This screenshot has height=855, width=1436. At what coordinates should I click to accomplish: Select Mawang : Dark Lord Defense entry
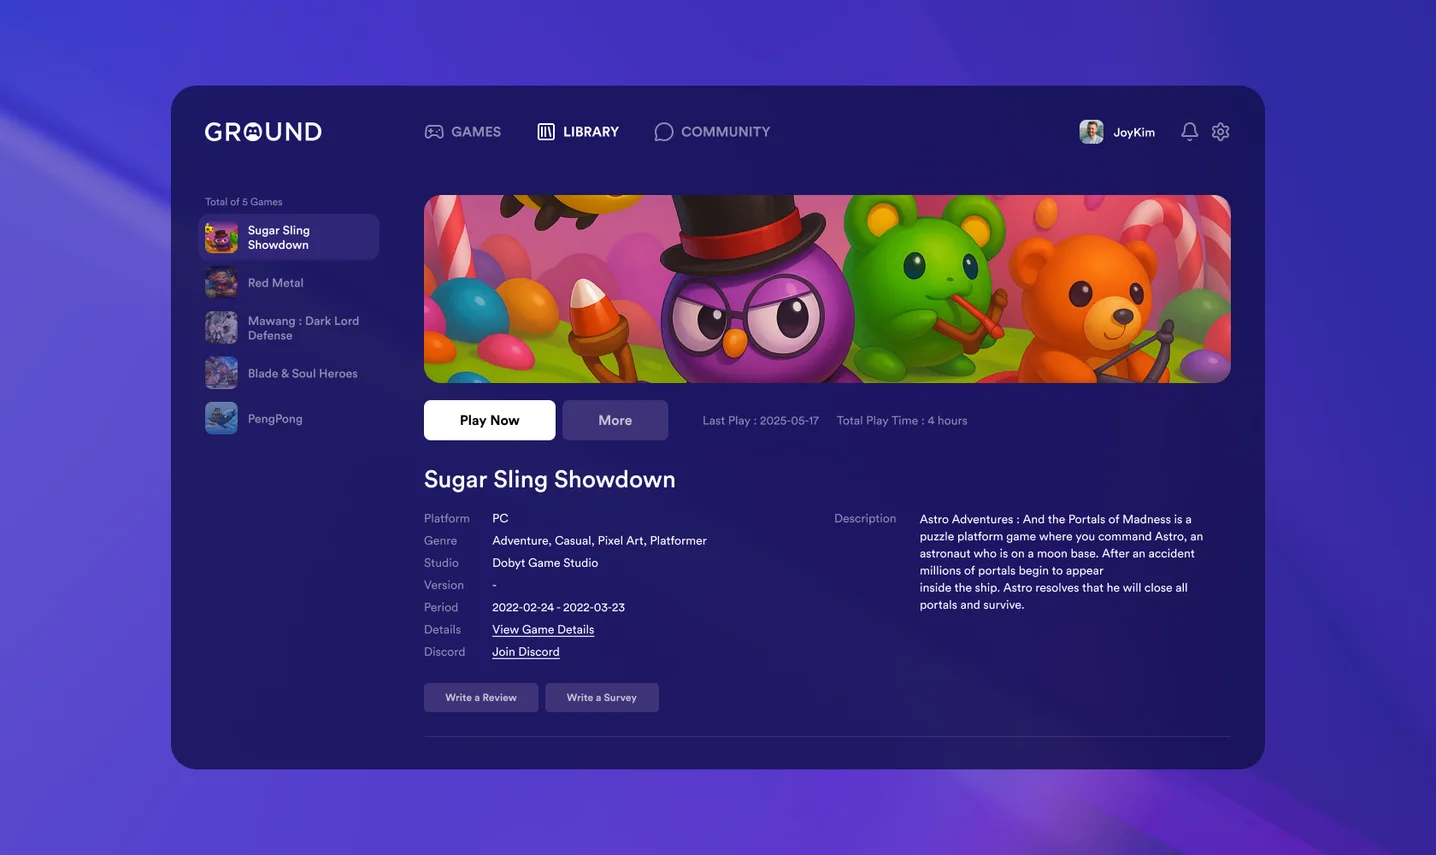(x=288, y=328)
